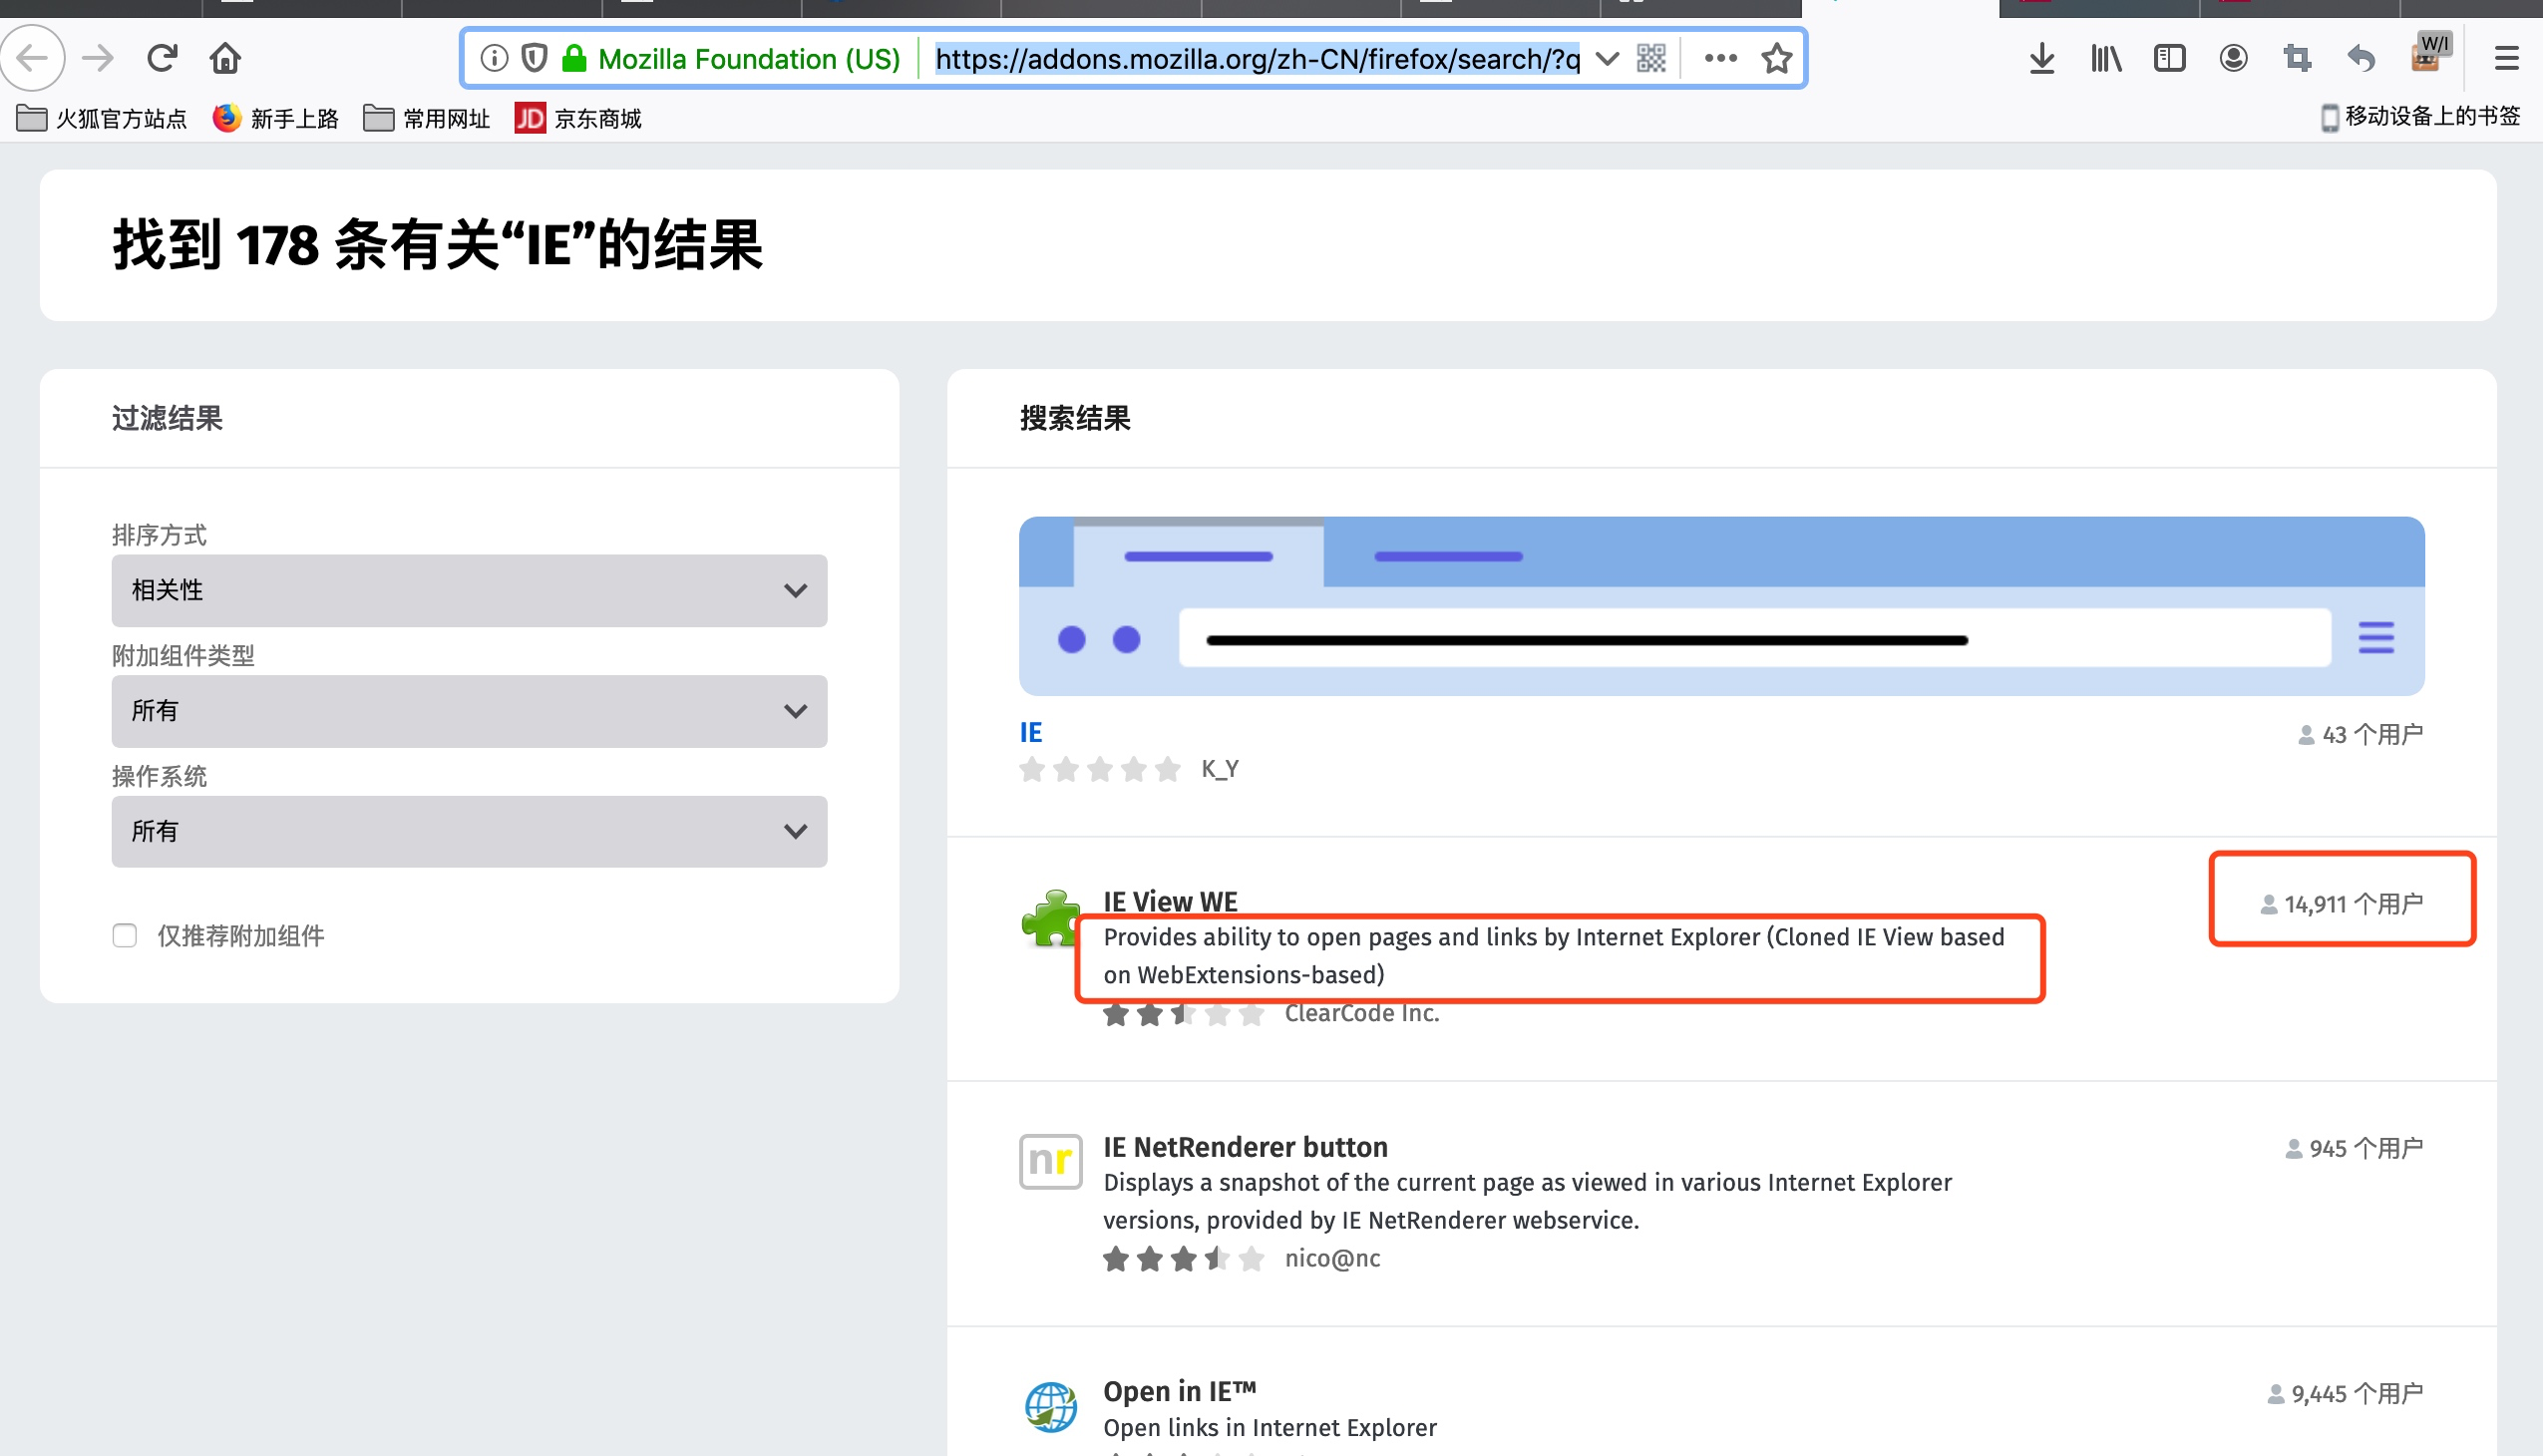This screenshot has width=2543, height=1456.
Task: Open the library bookshelf icon
Action: (2106, 58)
